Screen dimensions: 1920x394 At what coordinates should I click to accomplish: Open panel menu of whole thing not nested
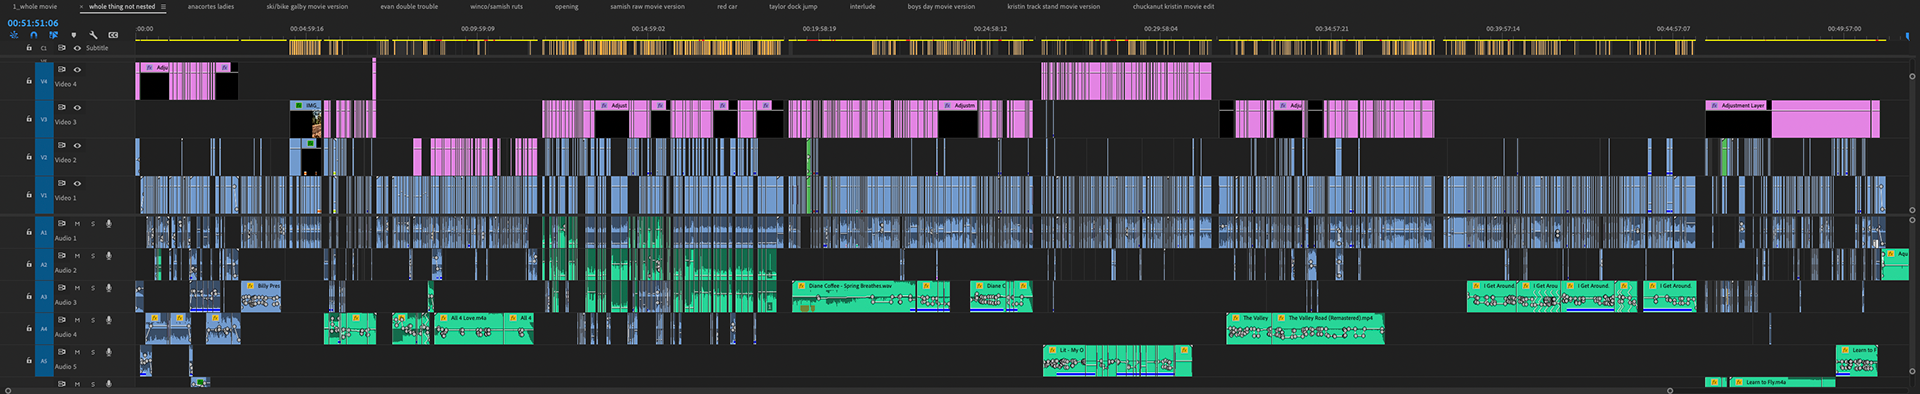tap(164, 7)
